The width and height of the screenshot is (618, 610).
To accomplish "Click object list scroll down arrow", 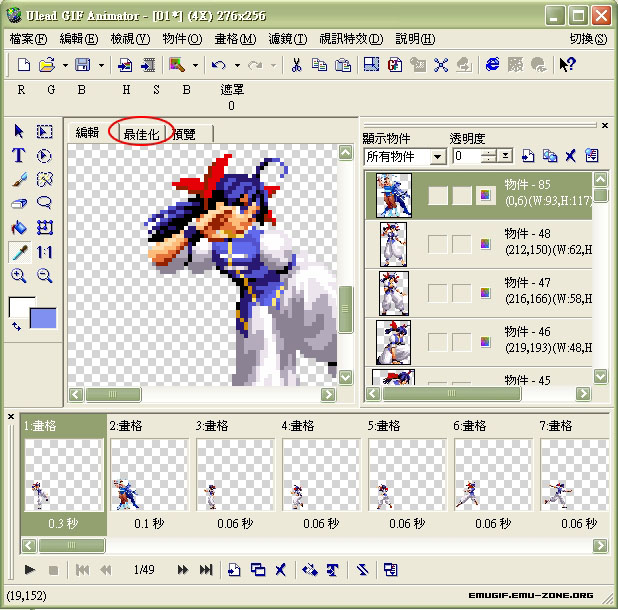I will pyautogui.click(x=601, y=376).
